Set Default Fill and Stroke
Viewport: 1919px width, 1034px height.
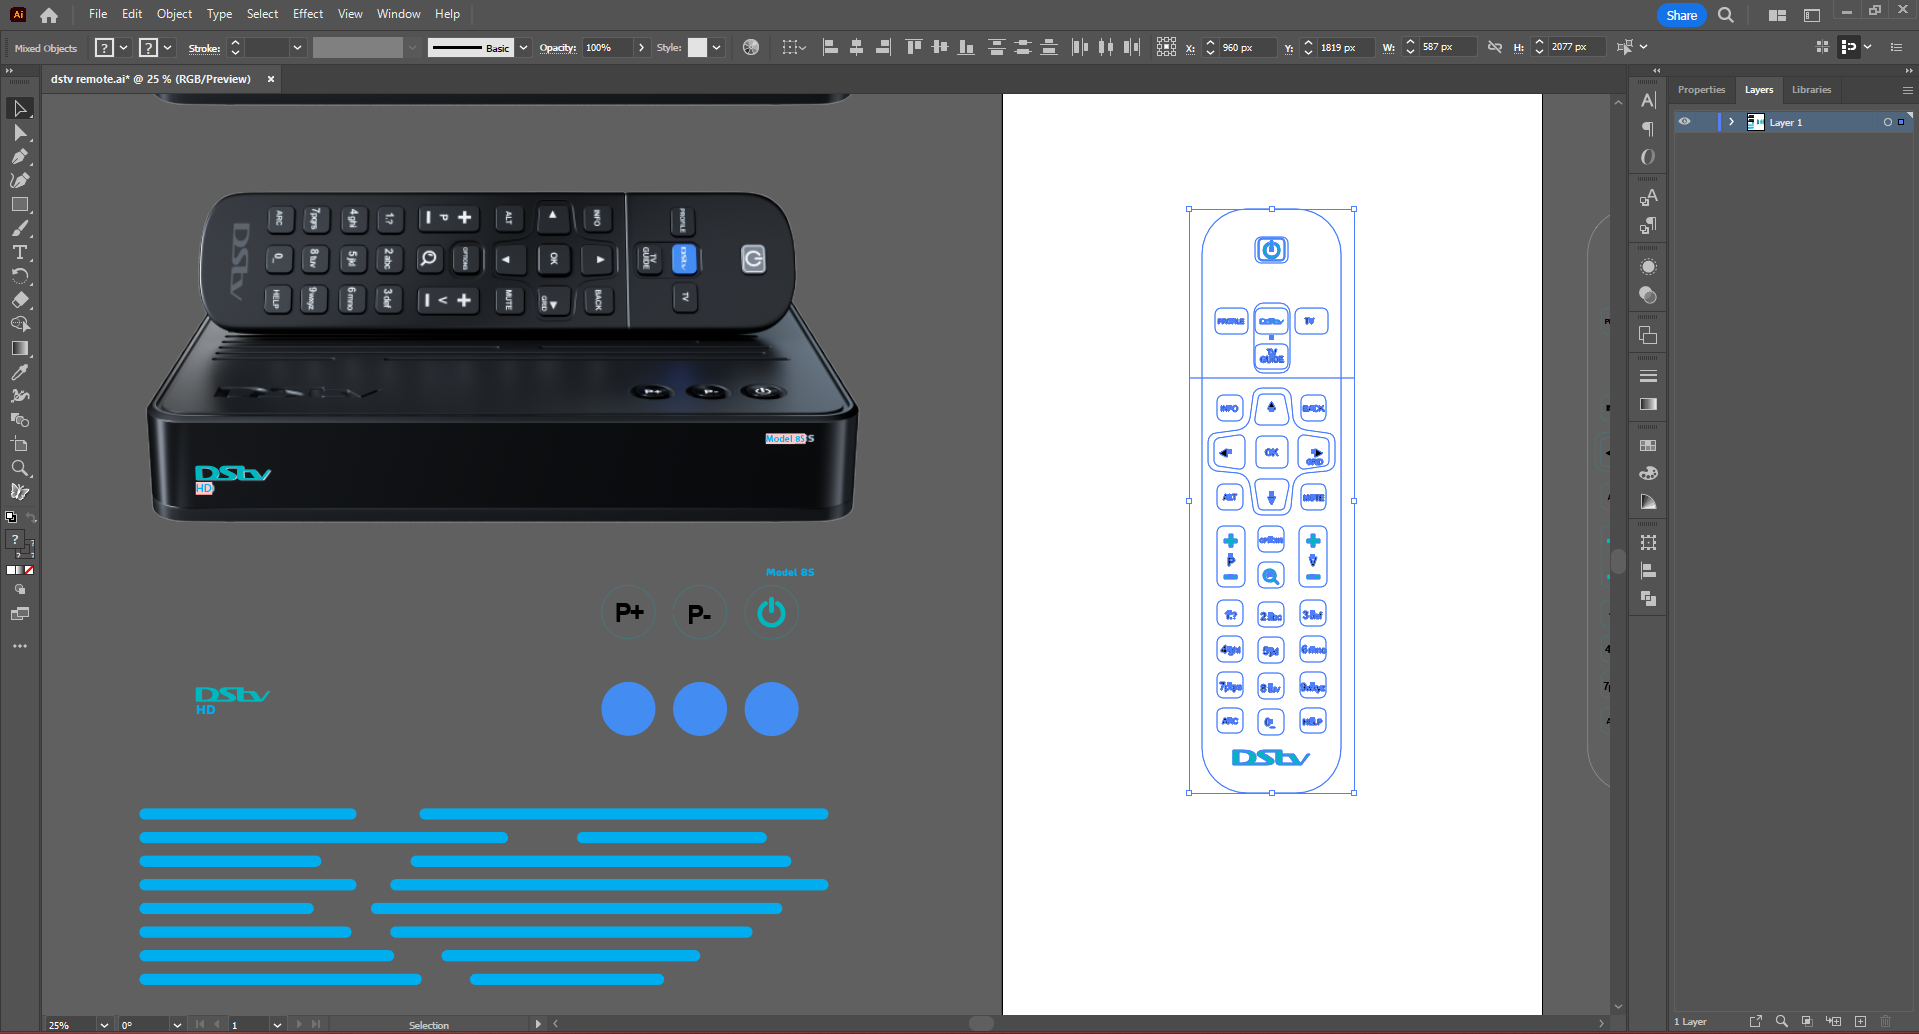pos(11,517)
